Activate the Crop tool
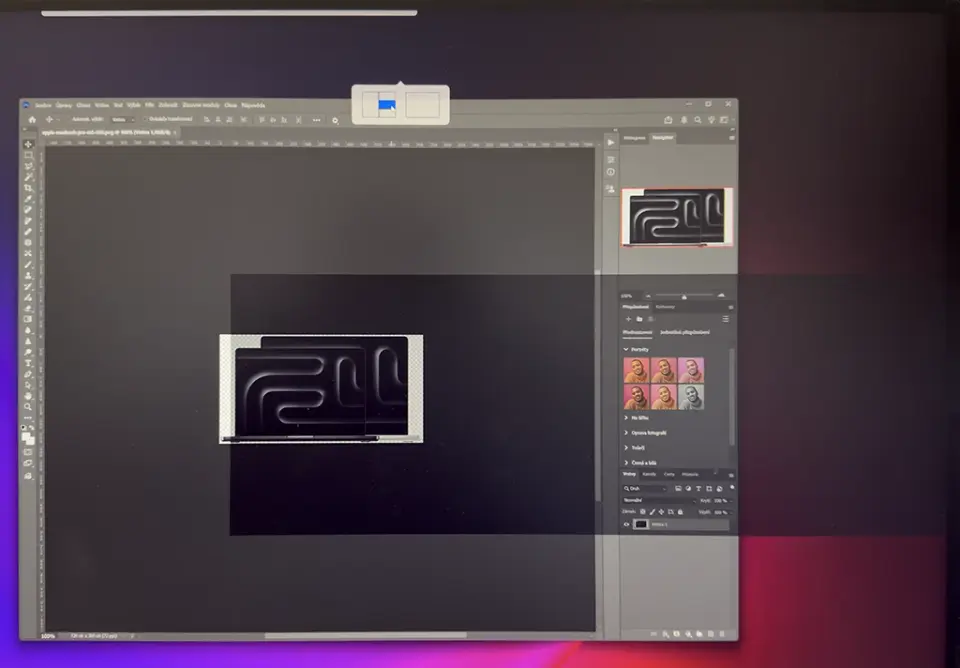960x668 pixels. tap(27, 189)
